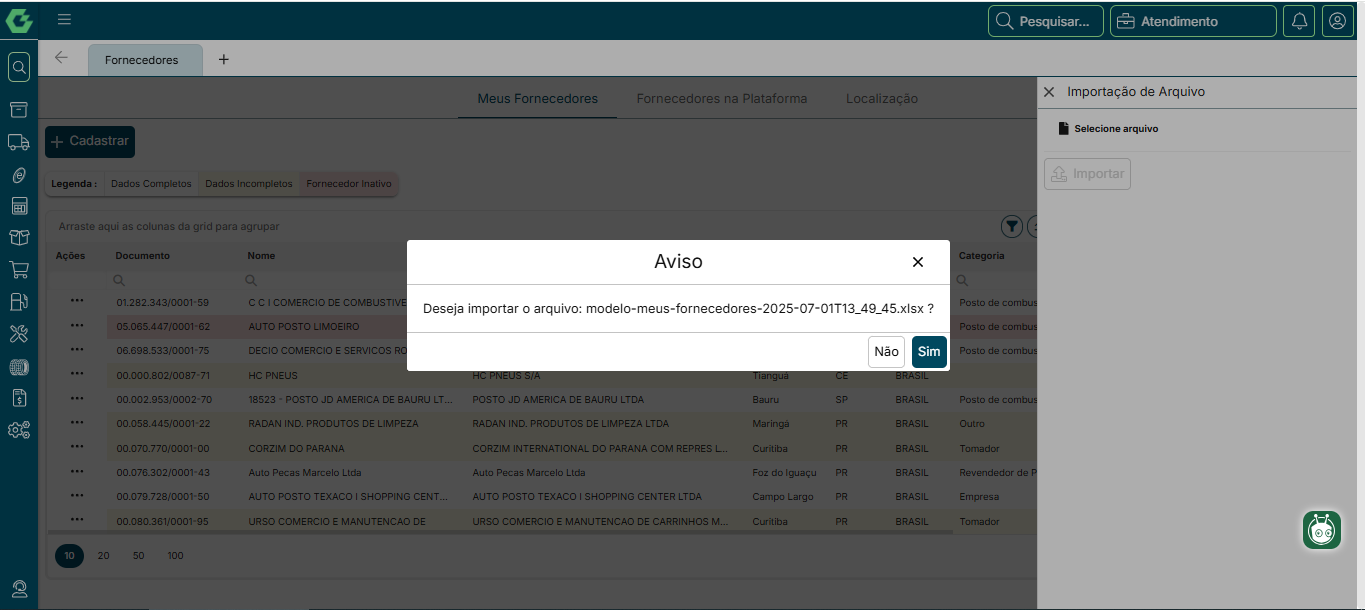
Task: Click AUTO POSTO TEXACO I SHOPPING name cell
Action: (x=347, y=497)
